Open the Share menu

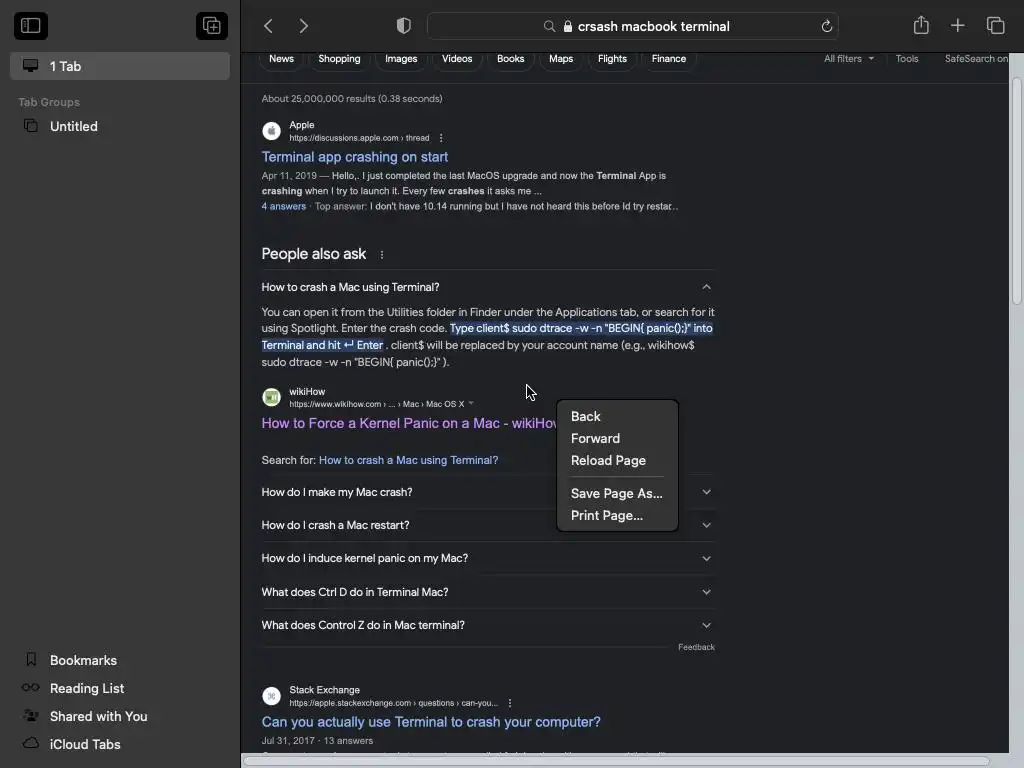pyautogui.click(x=921, y=25)
